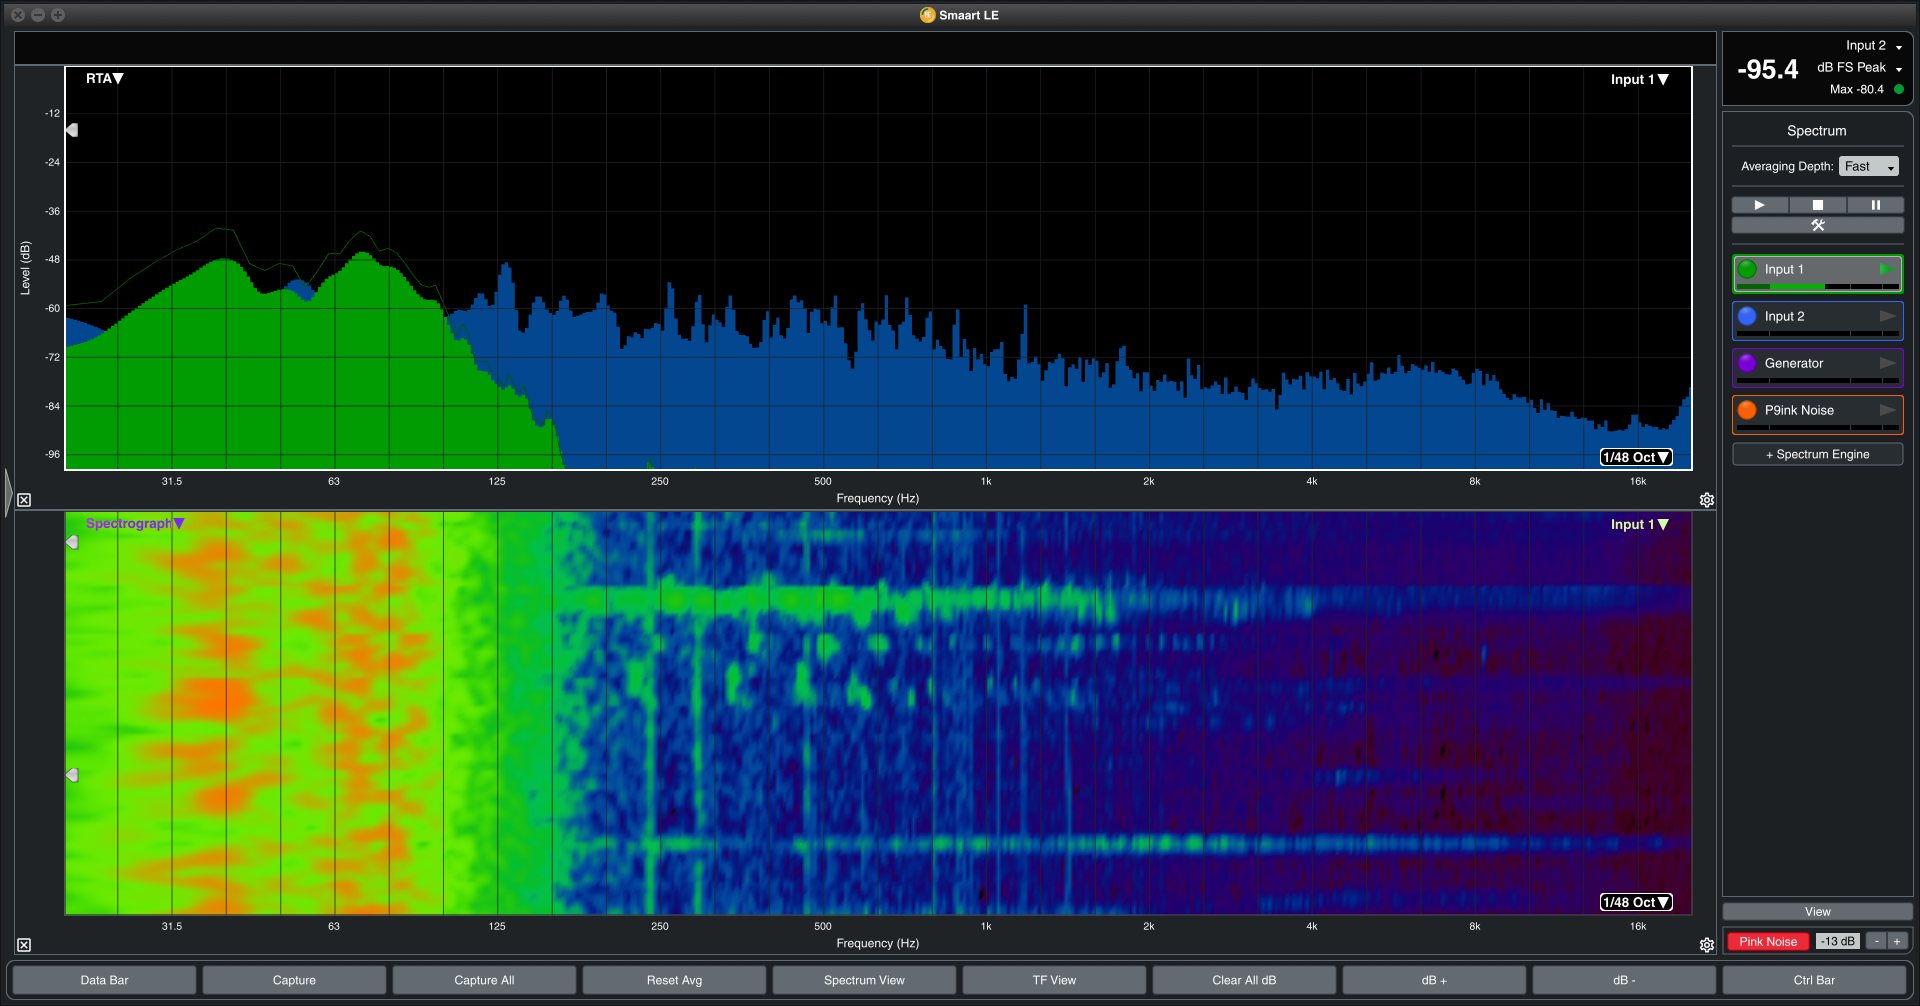The width and height of the screenshot is (1920, 1006).
Task: Open Spectrograph graph settings gear
Action: tap(1707, 945)
